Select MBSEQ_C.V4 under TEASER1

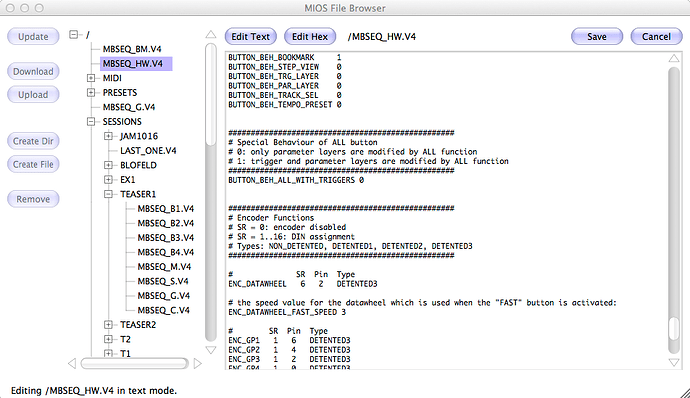point(163,310)
